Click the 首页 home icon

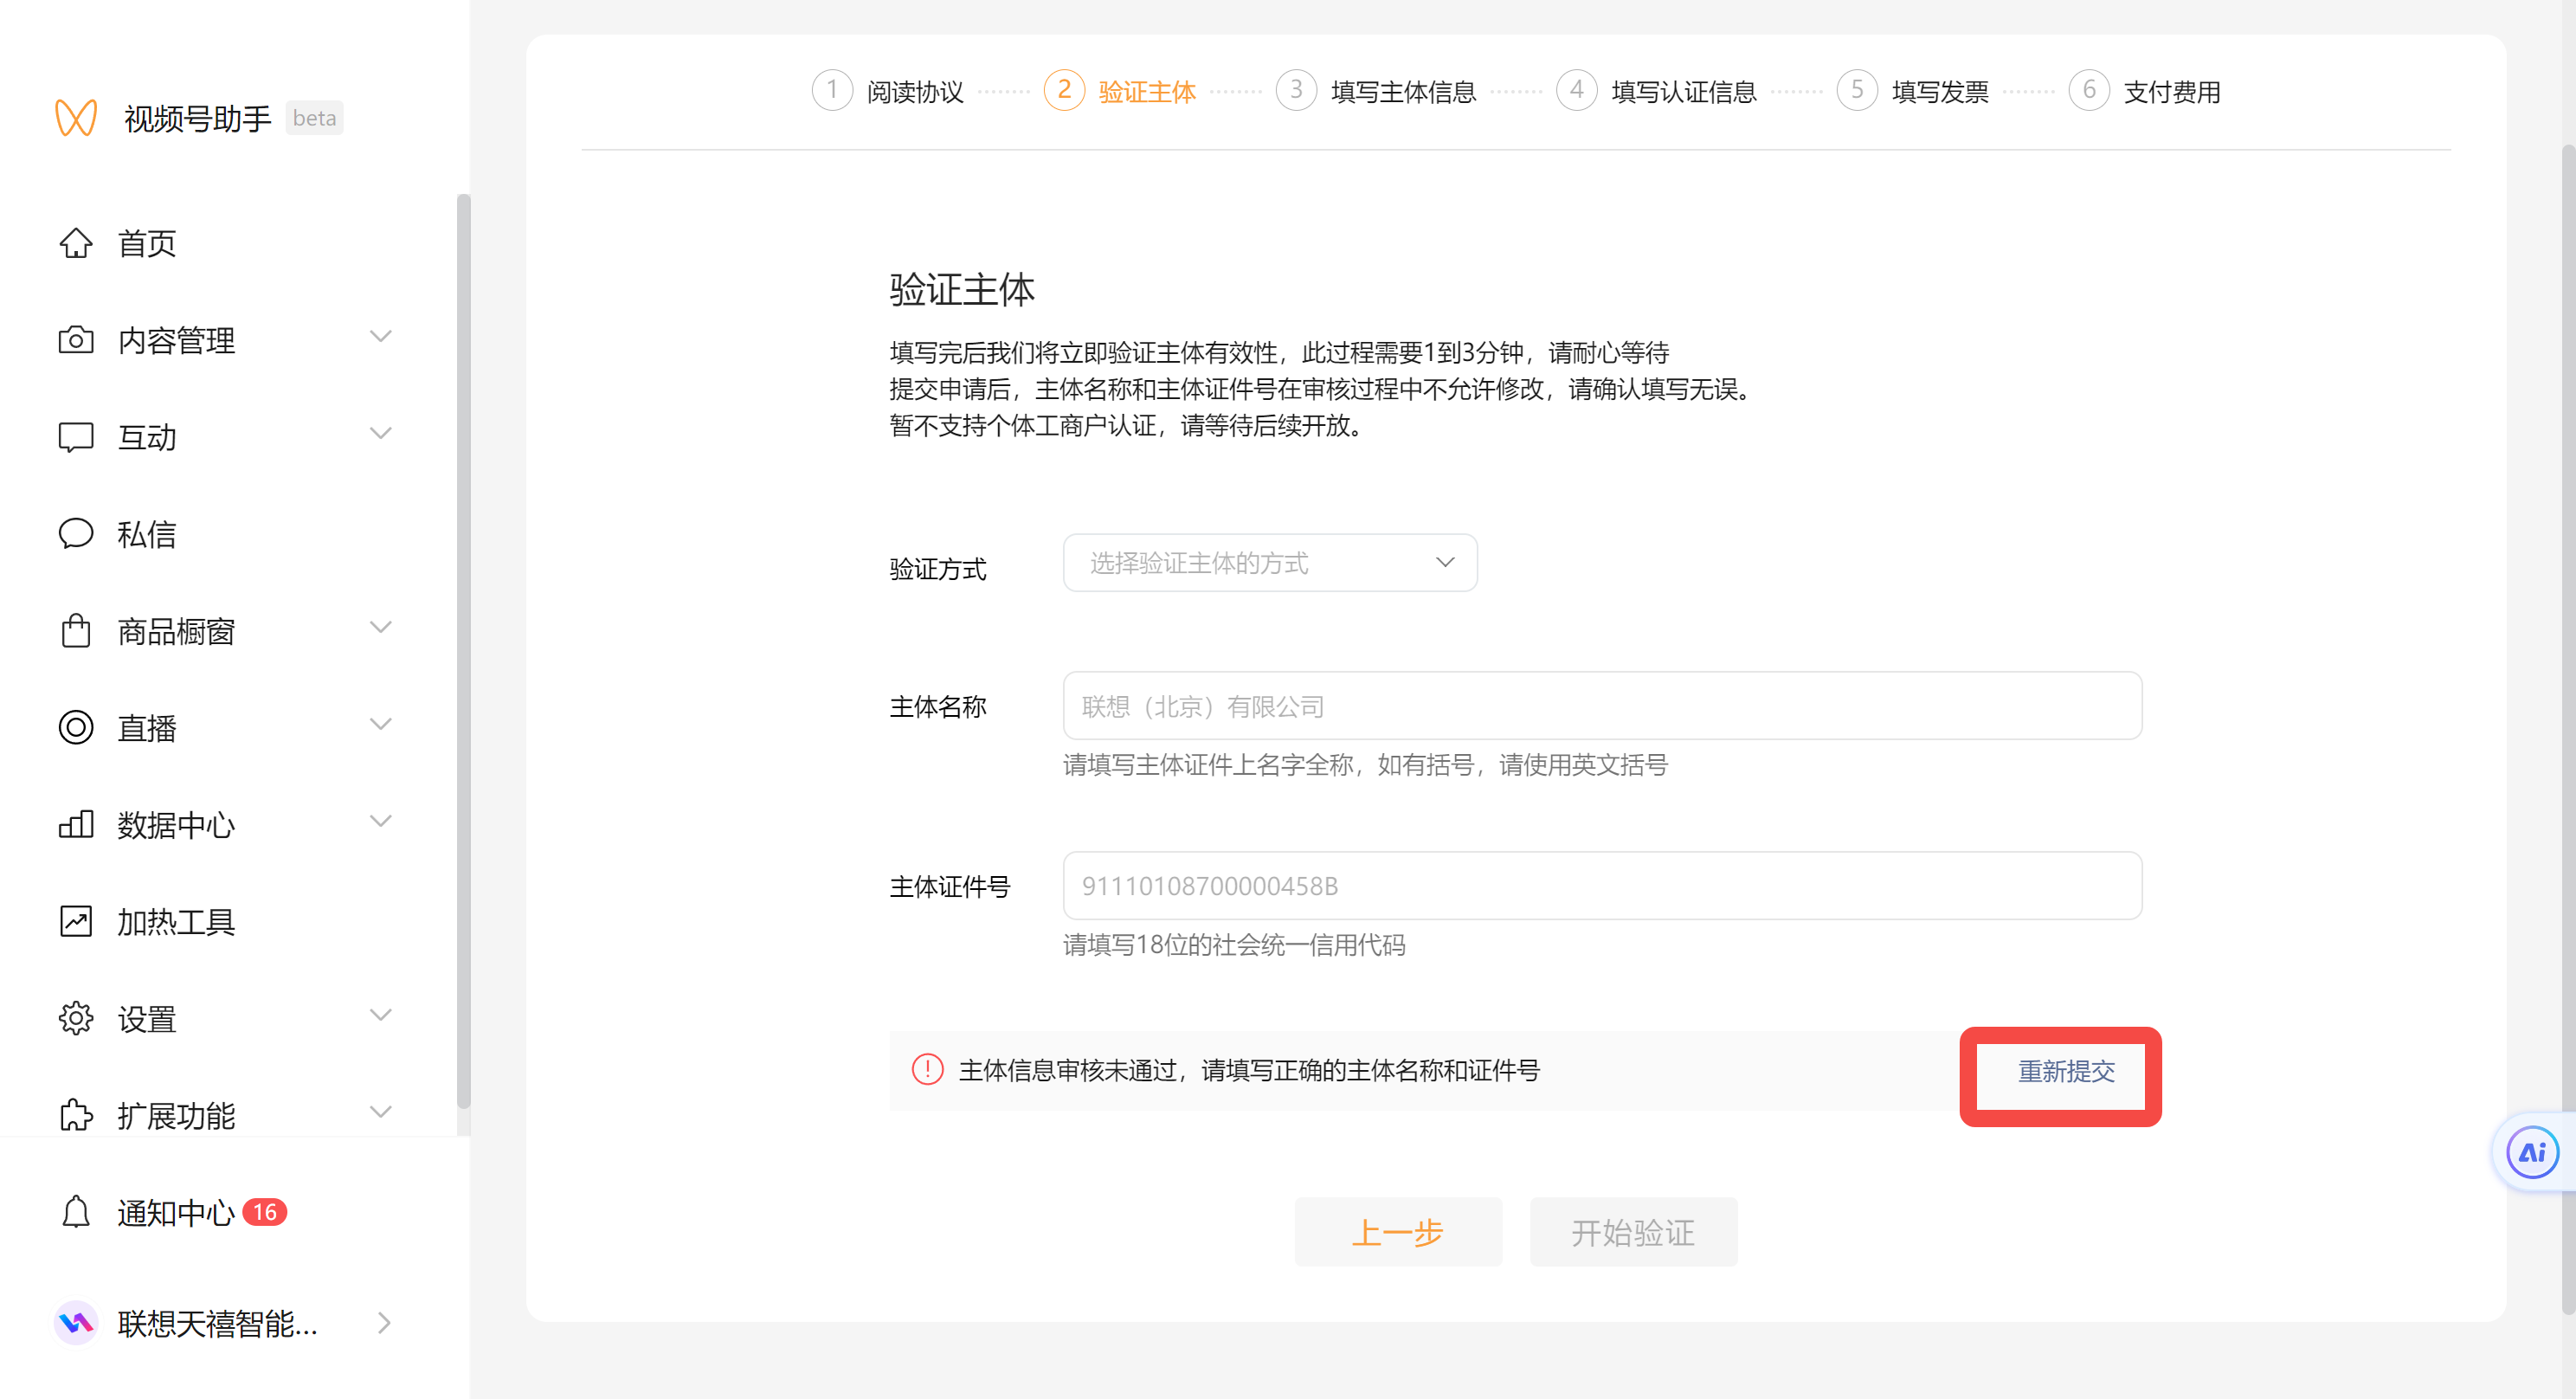click(75, 243)
